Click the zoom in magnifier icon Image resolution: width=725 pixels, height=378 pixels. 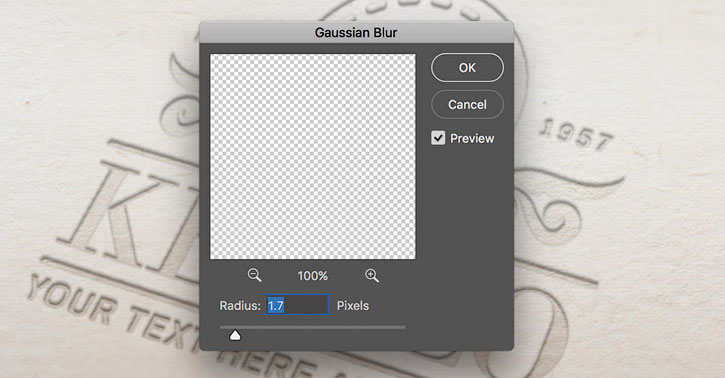(372, 275)
